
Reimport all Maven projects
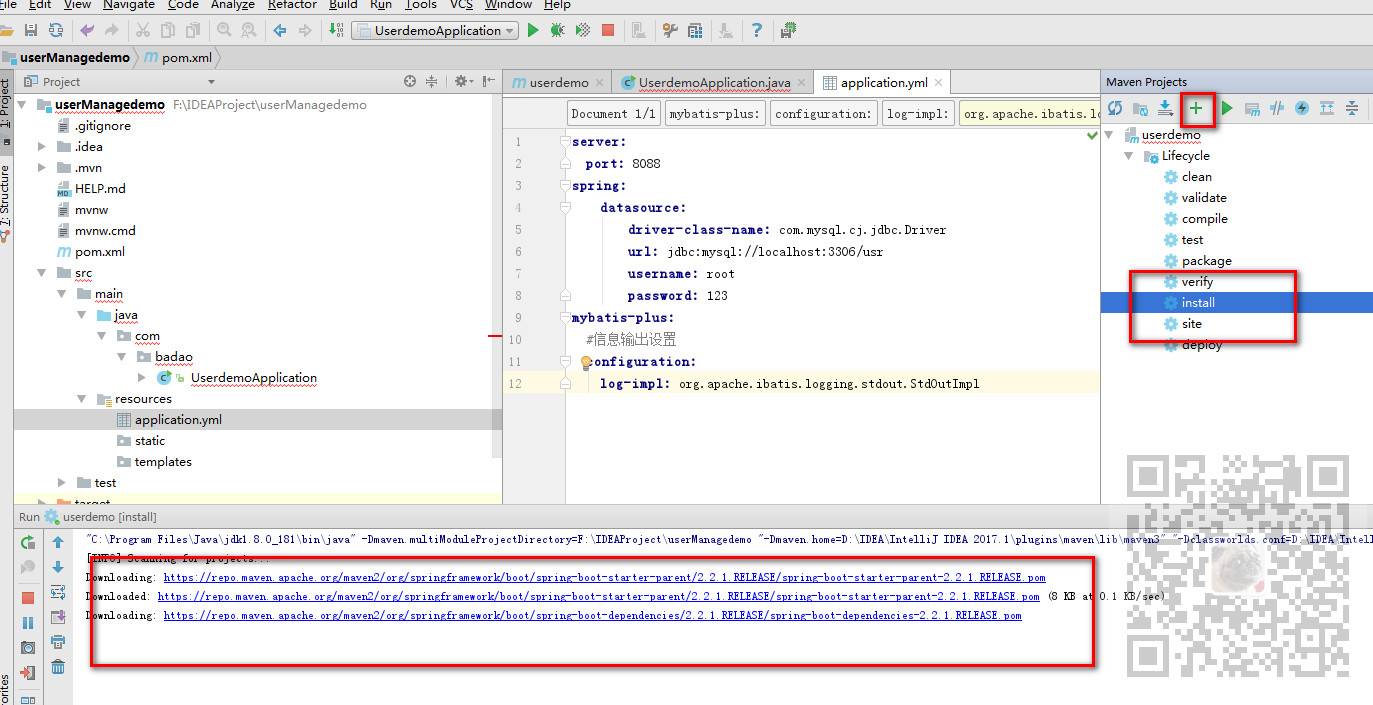coord(1114,108)
